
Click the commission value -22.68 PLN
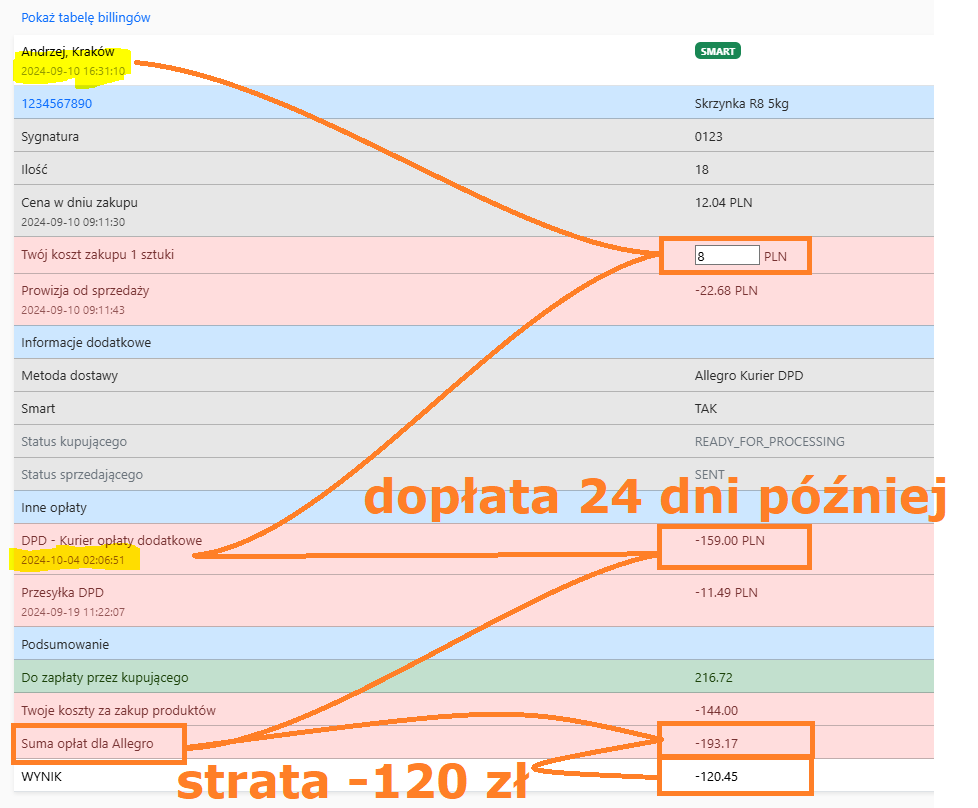click(x=726, y=291)
